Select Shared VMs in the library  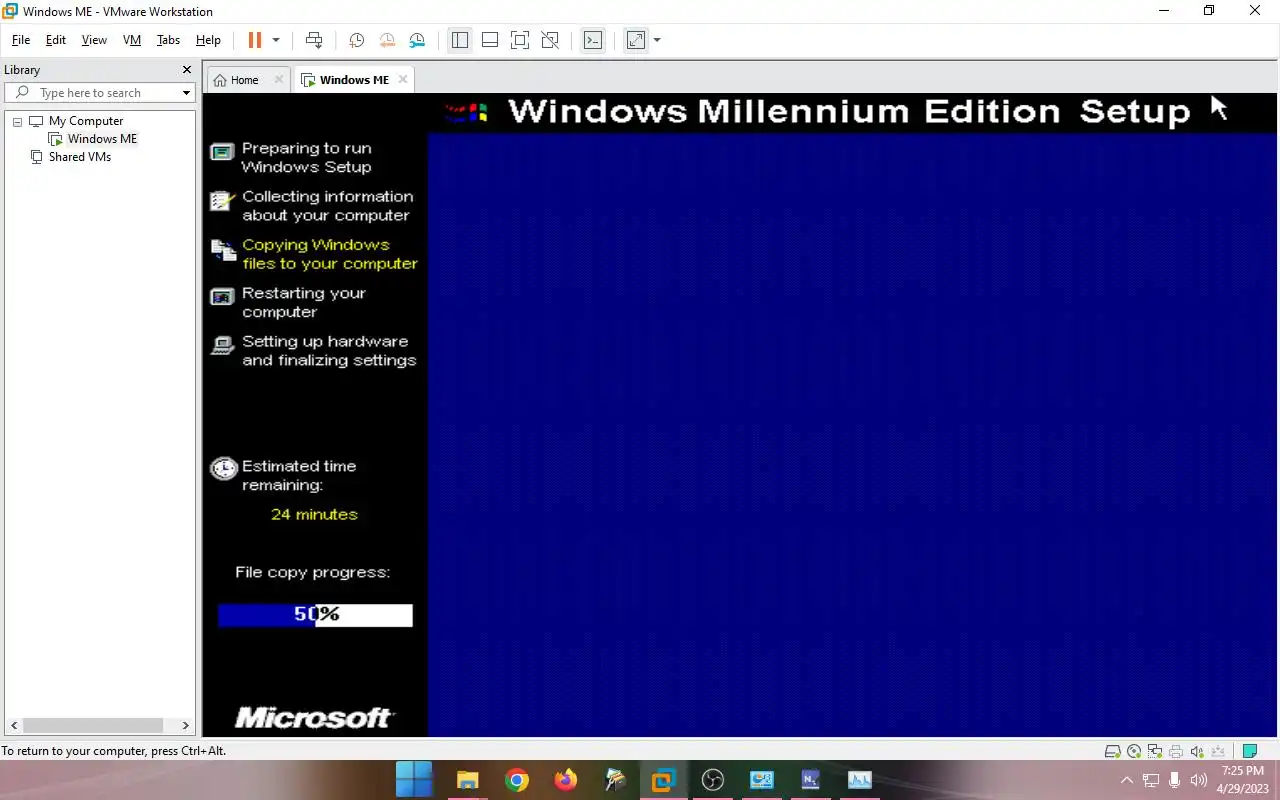(x=79, y=157)
